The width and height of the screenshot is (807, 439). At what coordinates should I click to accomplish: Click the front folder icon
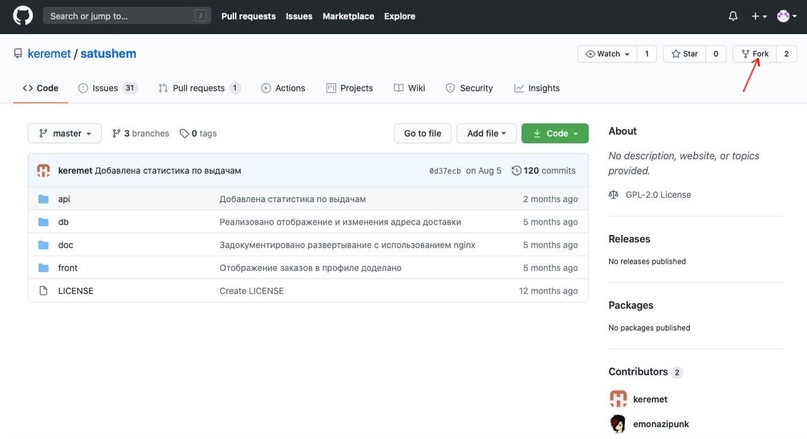pyautogui.click(x=43, y=268)
